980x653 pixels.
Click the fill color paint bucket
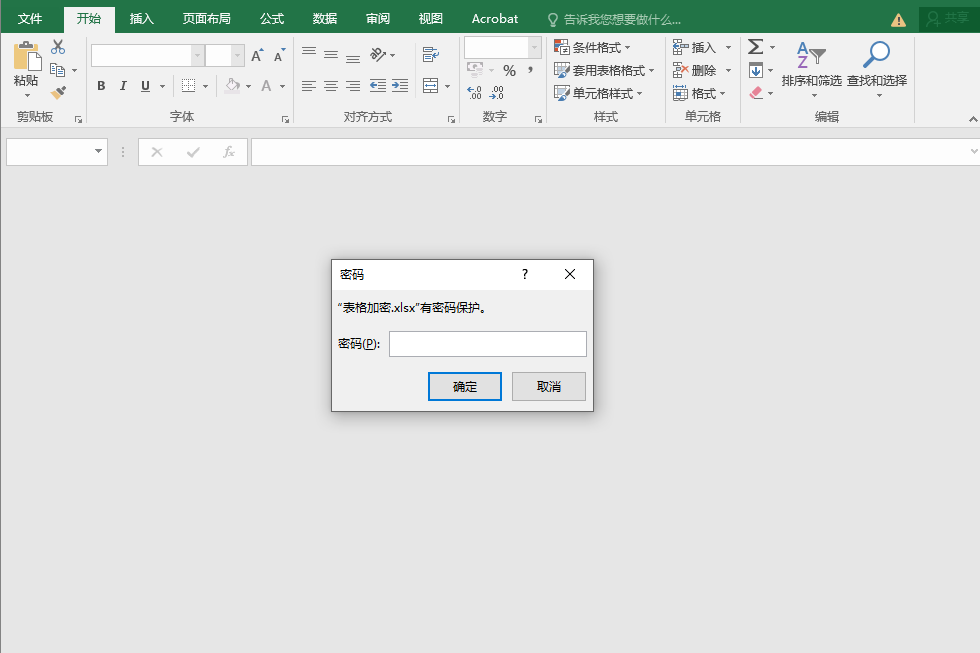232,86
